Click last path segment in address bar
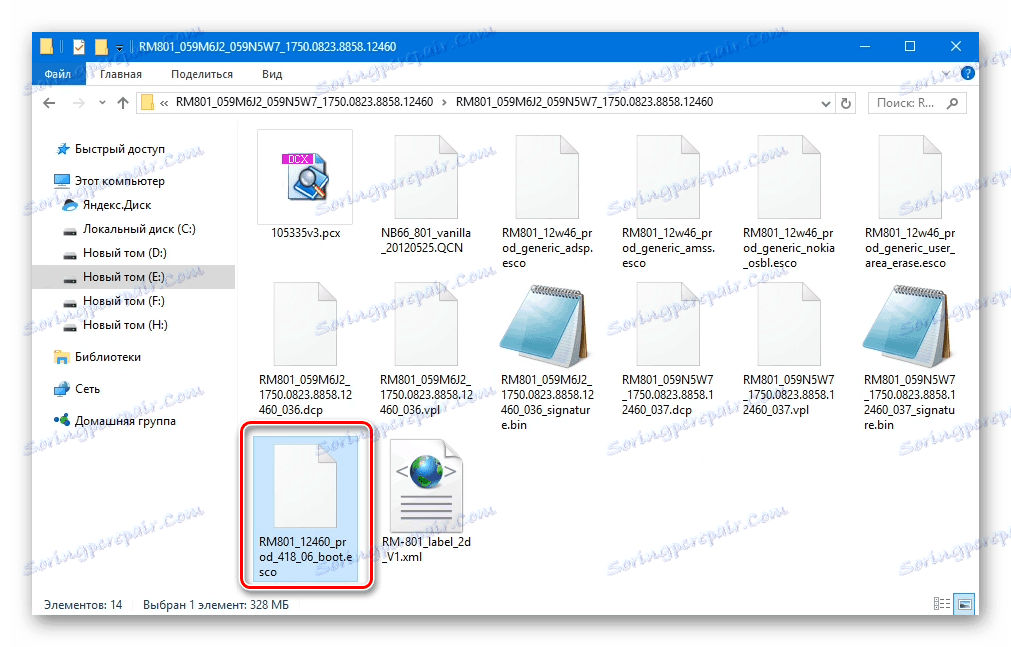This screenshot has height=647, width=1011. tap(584, 102)
